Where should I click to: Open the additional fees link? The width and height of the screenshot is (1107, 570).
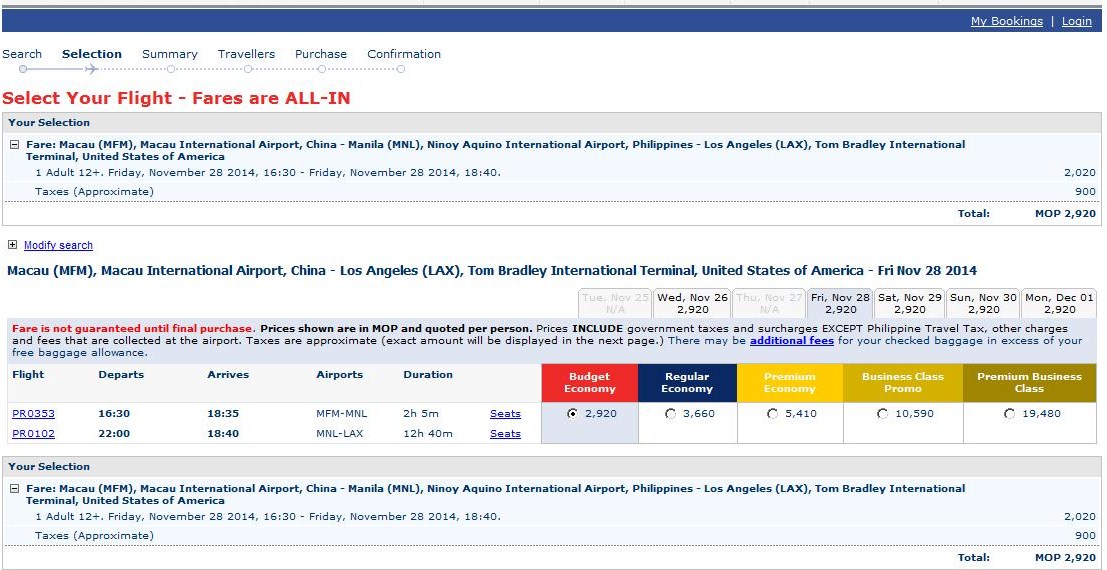click(791, 340)
